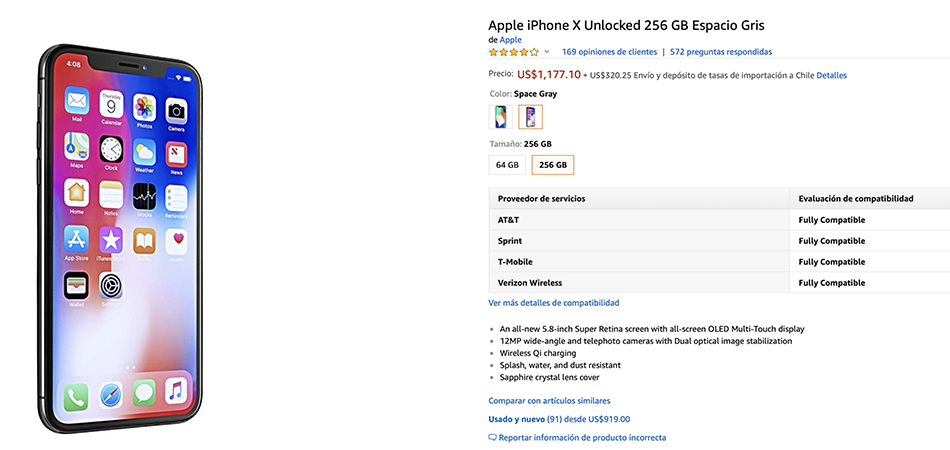Click the App Store icon on phone image
The image size is (950, 450).
(76, 240)
